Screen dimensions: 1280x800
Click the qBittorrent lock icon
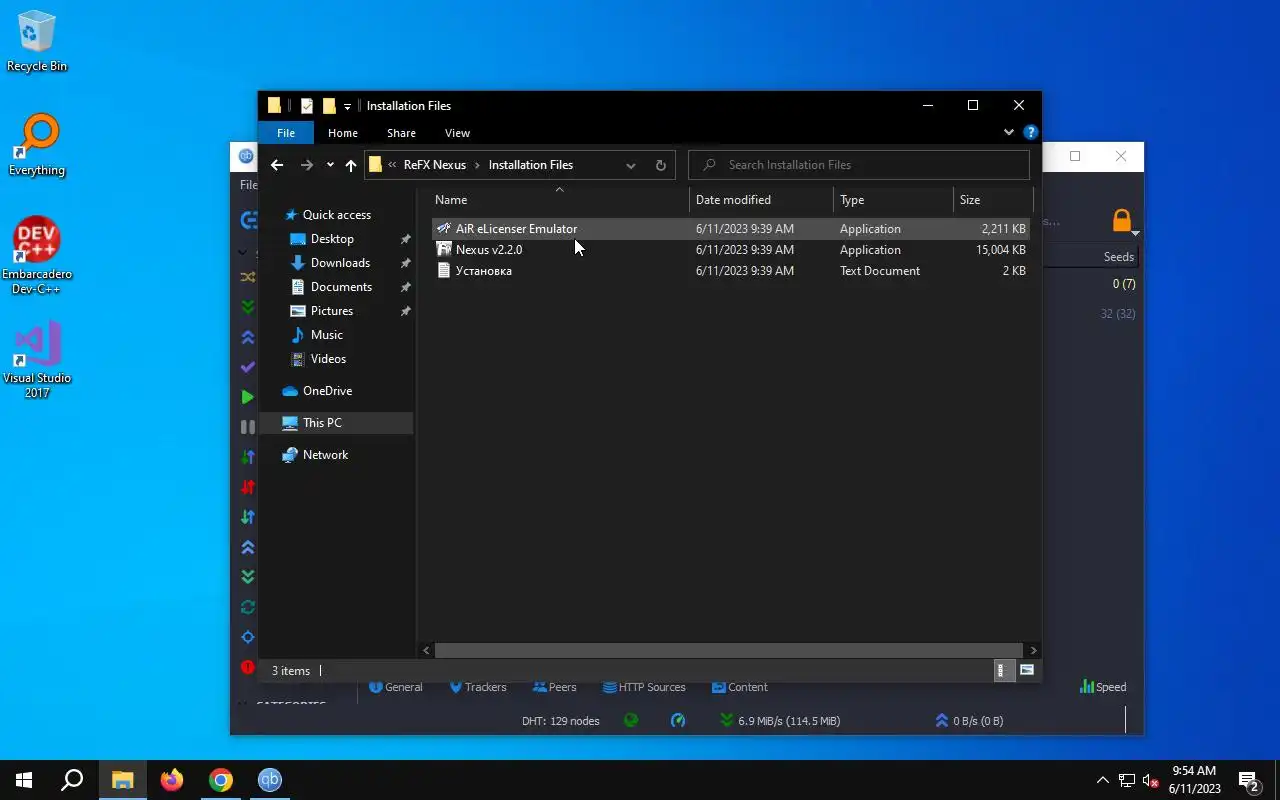point(1122,220)
